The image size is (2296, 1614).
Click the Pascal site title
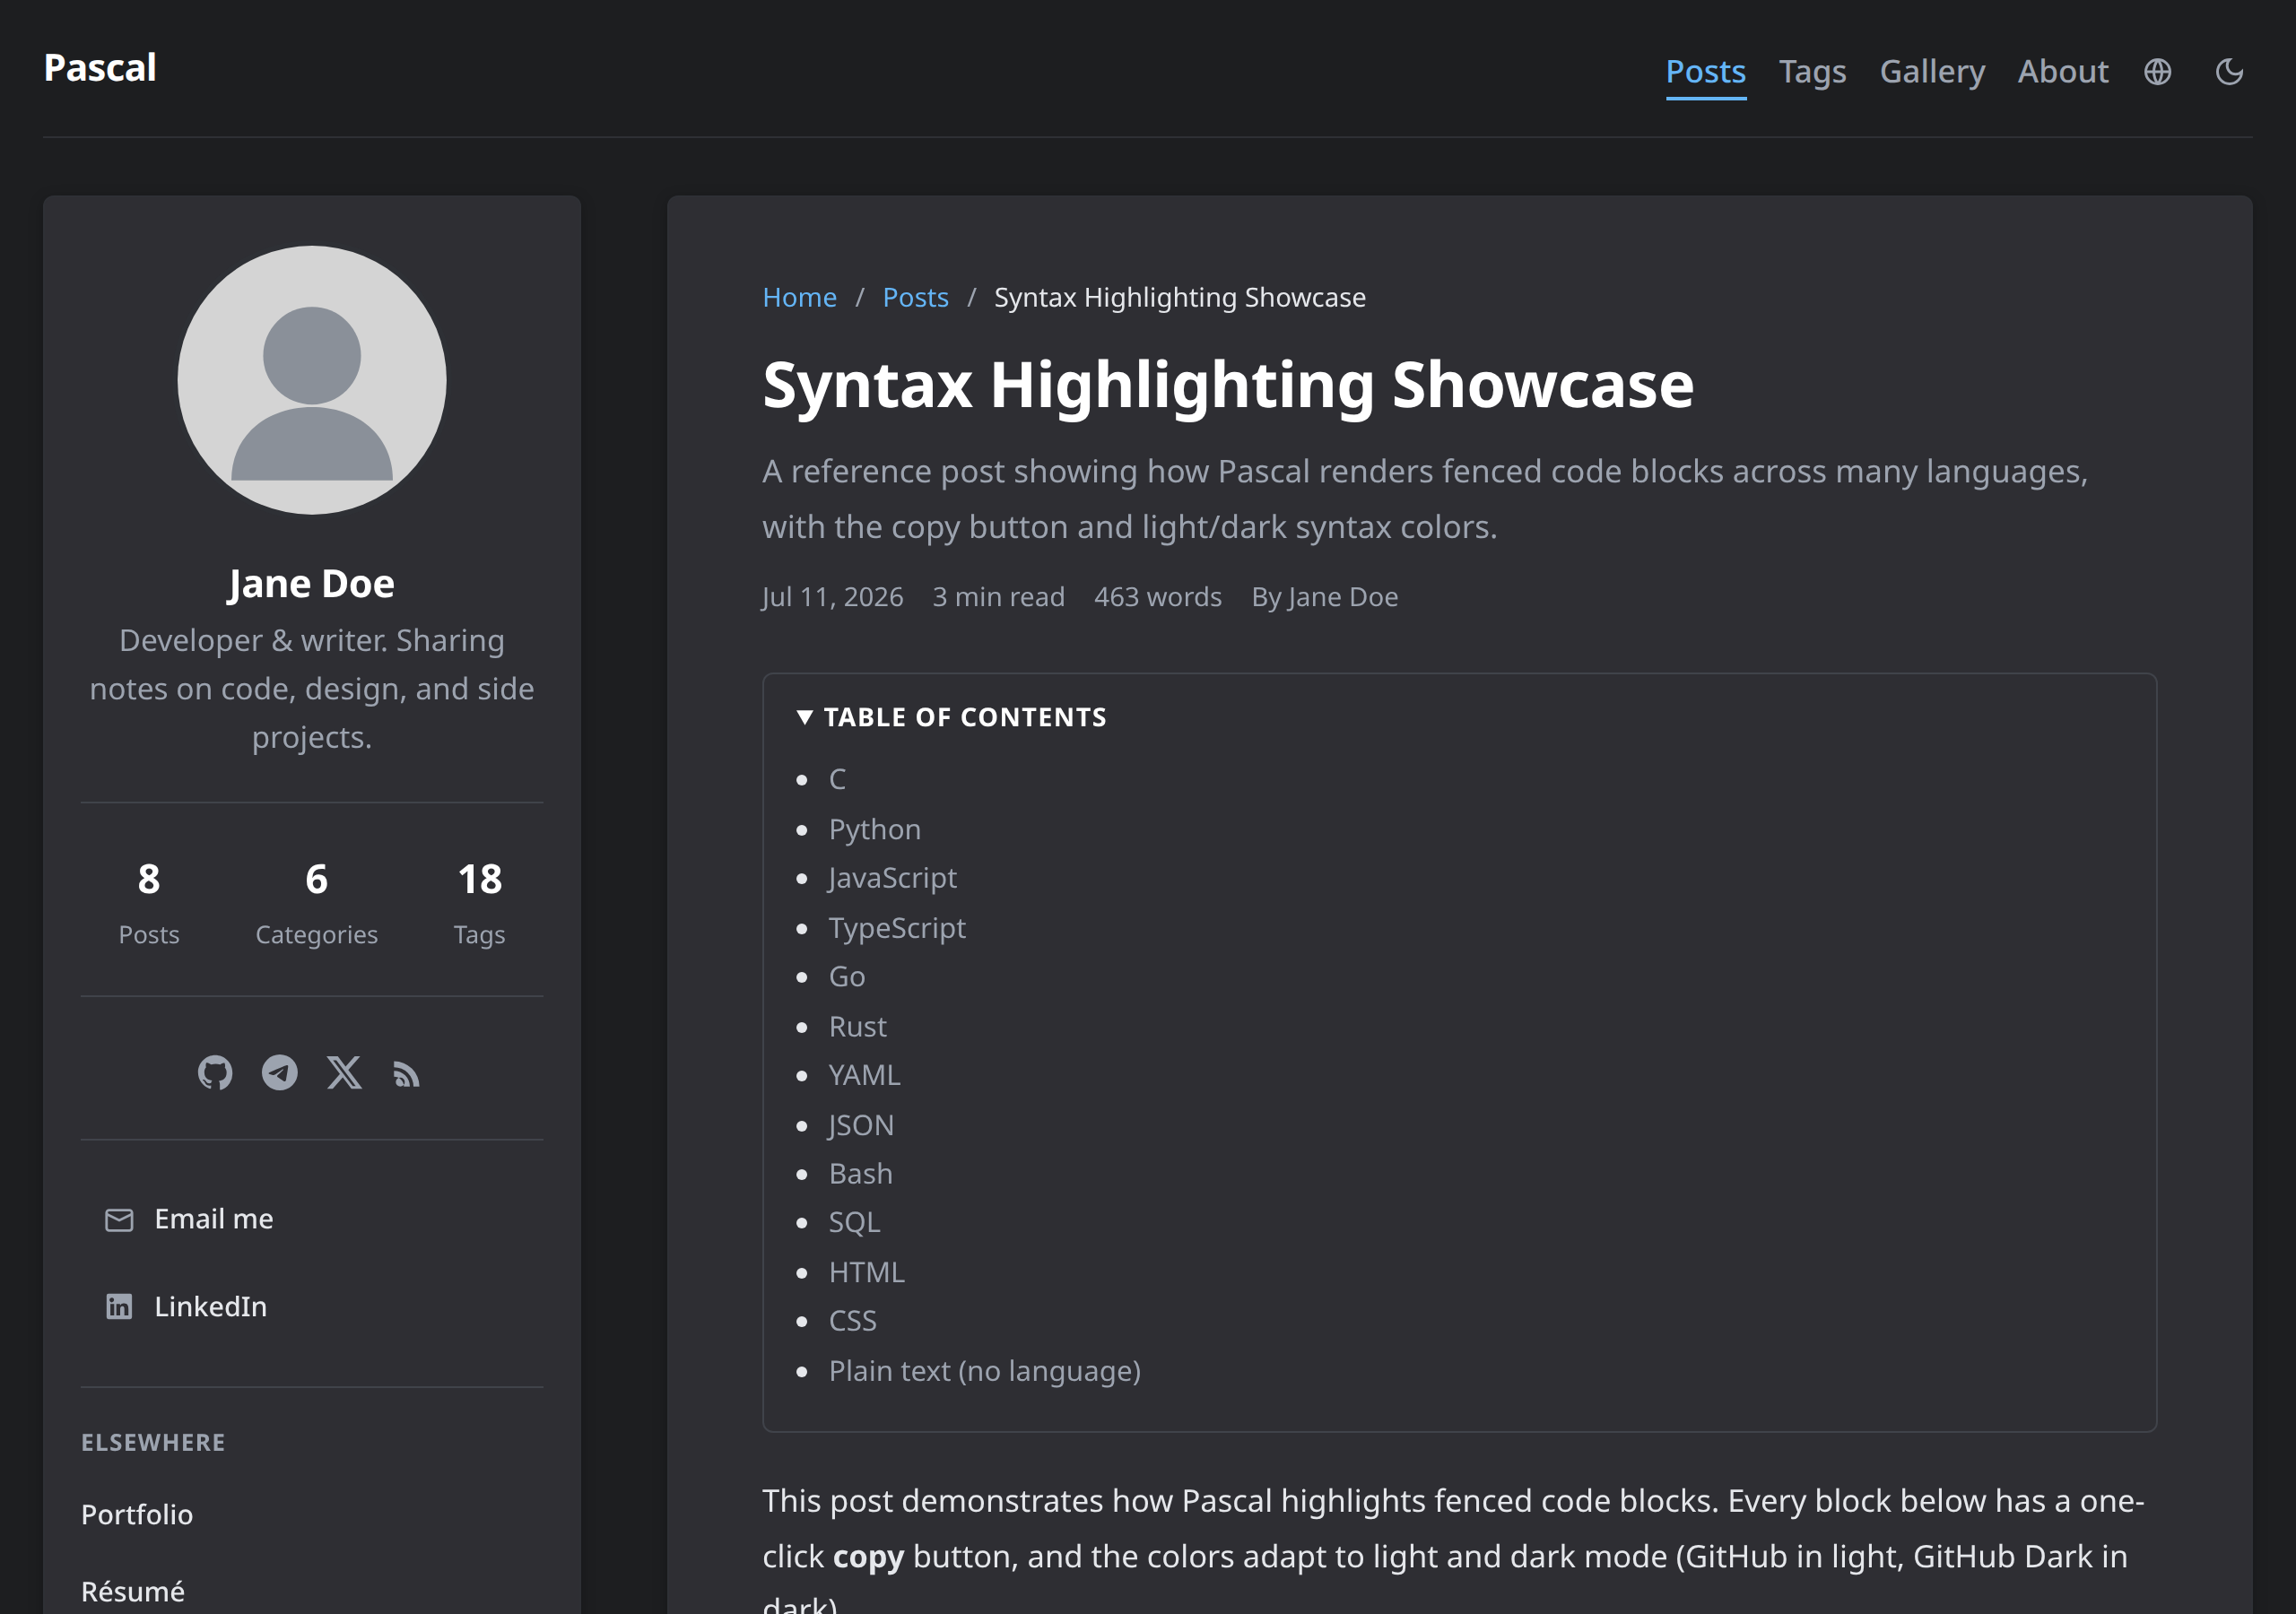point(100,68)
